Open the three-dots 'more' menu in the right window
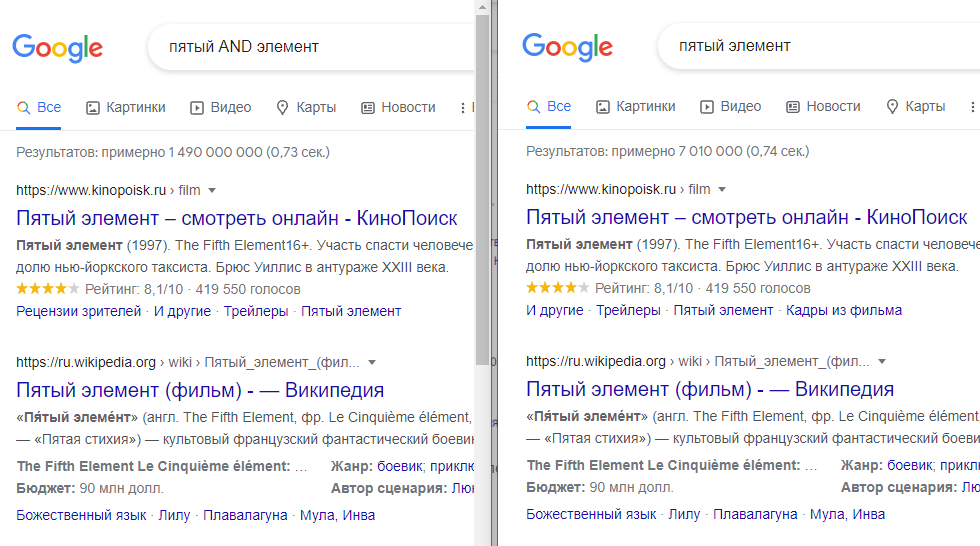Screen dimensions: 980x546 click(972, 107)
